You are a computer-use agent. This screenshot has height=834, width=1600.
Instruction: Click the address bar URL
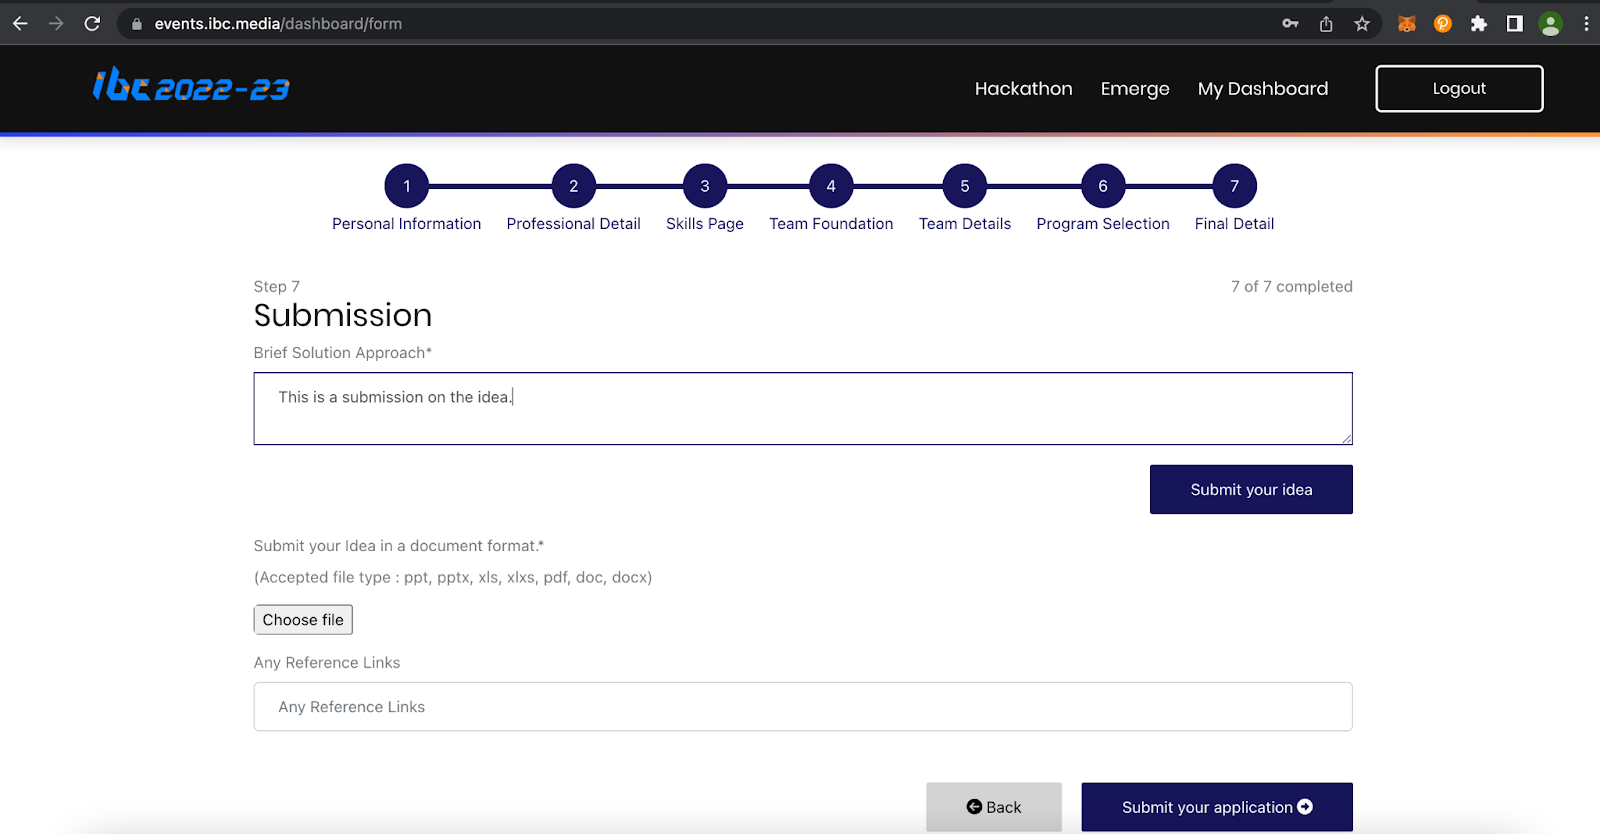[278, 24]
